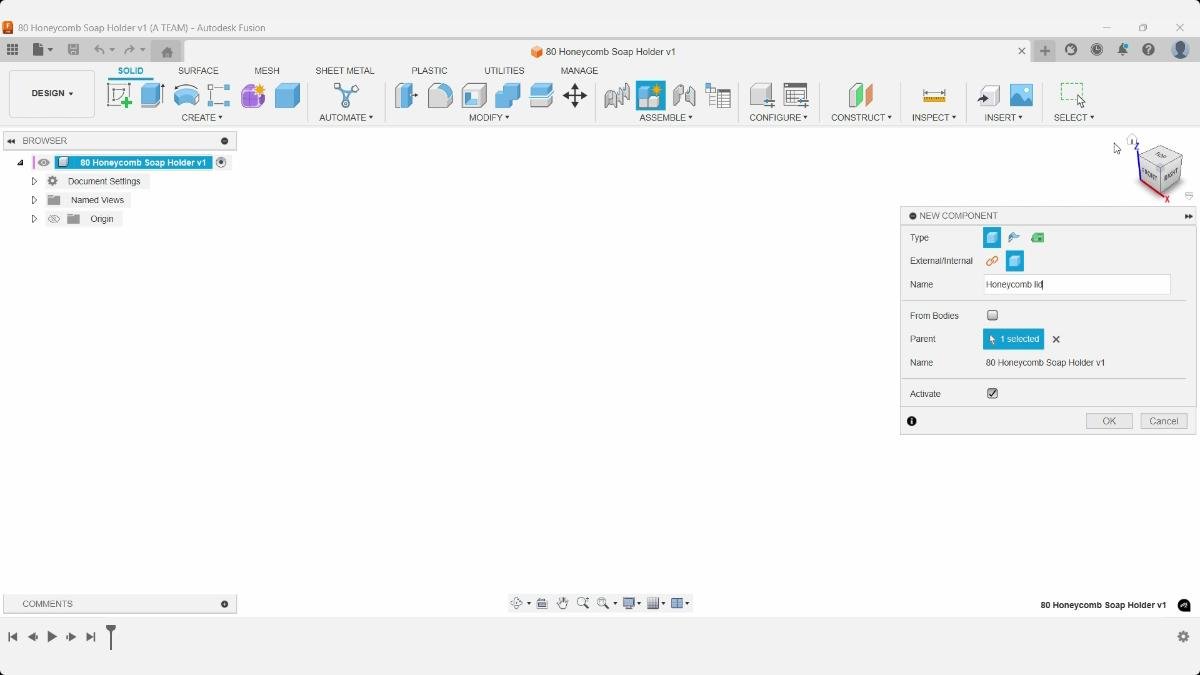Viewport: 1200px width, 675px height.
Task: Open the CONSTRUCT dropdown menu
Action: click(x=861, y=117)
